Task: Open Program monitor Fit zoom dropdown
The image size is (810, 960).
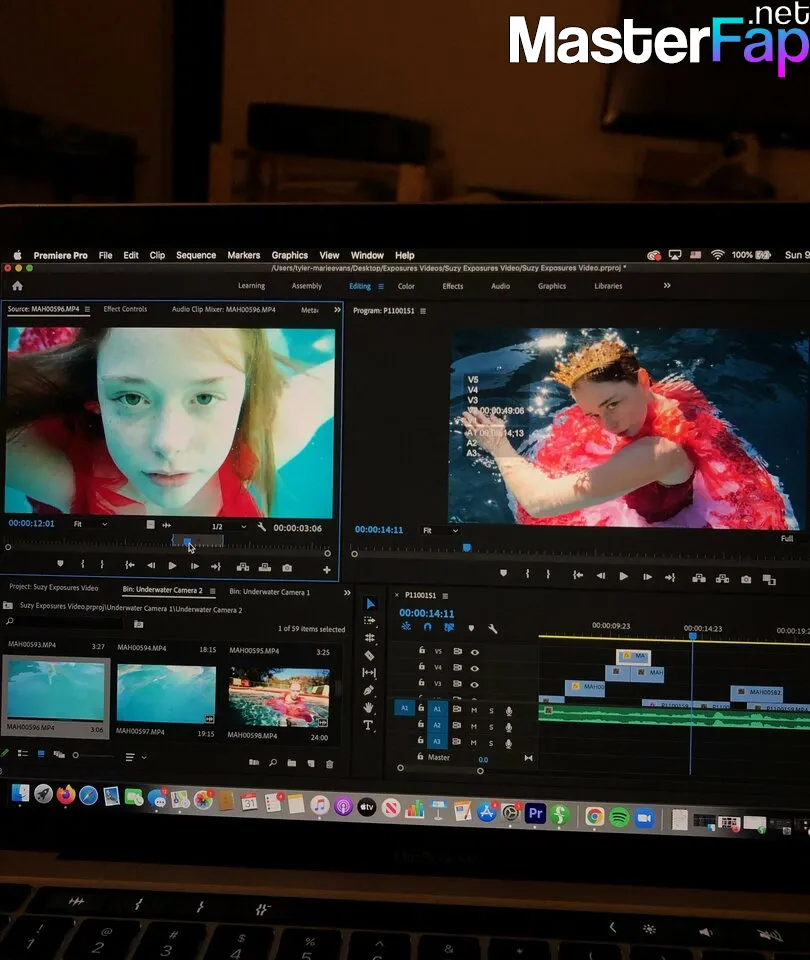Action: tap(440, 530)
